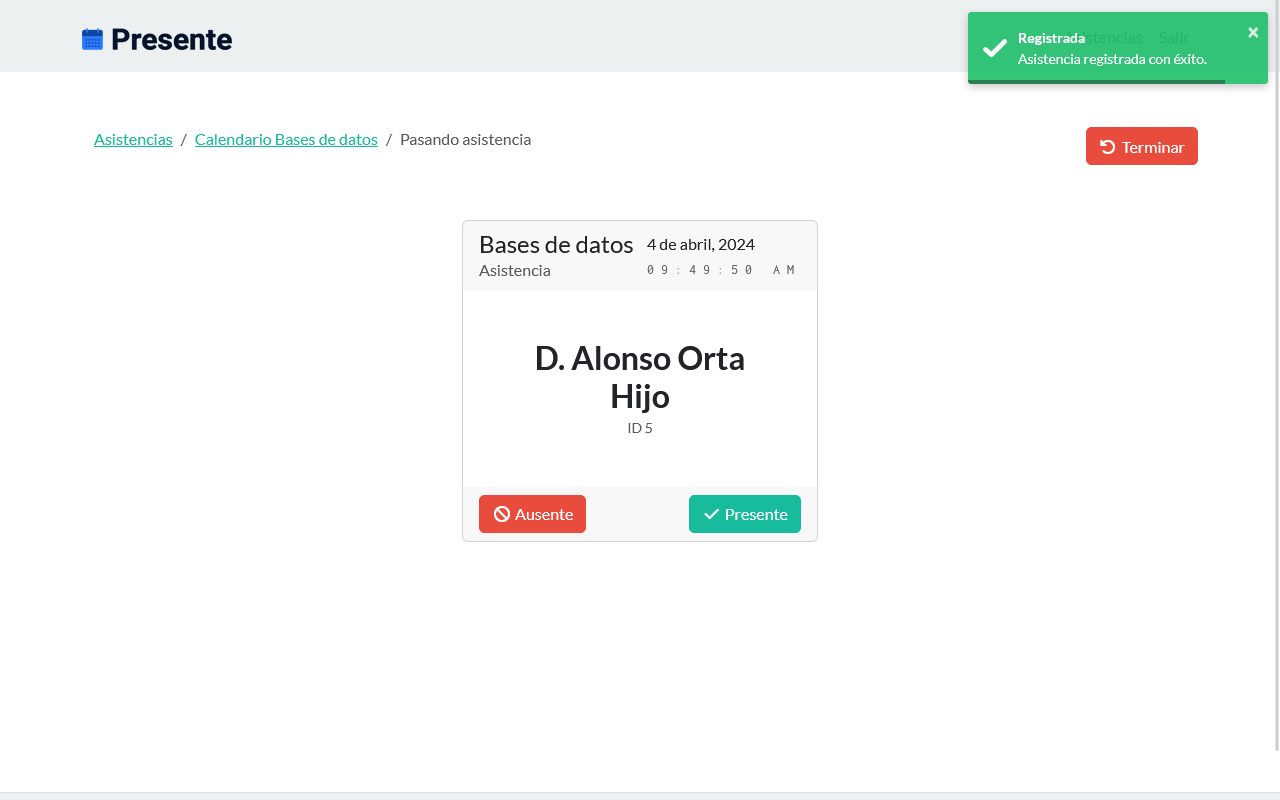Click the circular arrow icon on Terminar
Viewport: 1280px width, 800px height.
pyautogui.click(x=1107, y=147)
